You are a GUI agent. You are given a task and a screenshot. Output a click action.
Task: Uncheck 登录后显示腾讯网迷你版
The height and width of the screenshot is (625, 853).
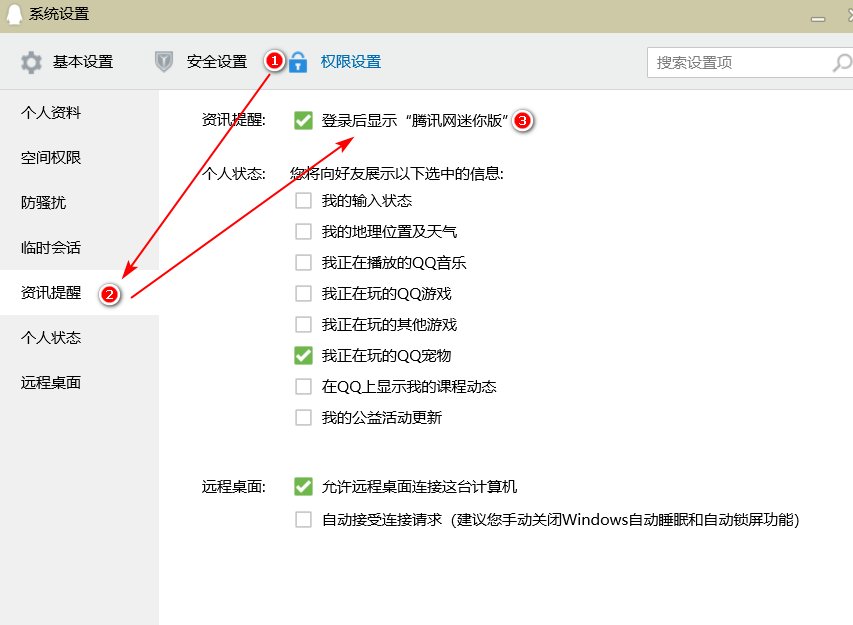[x=303, y=120]
